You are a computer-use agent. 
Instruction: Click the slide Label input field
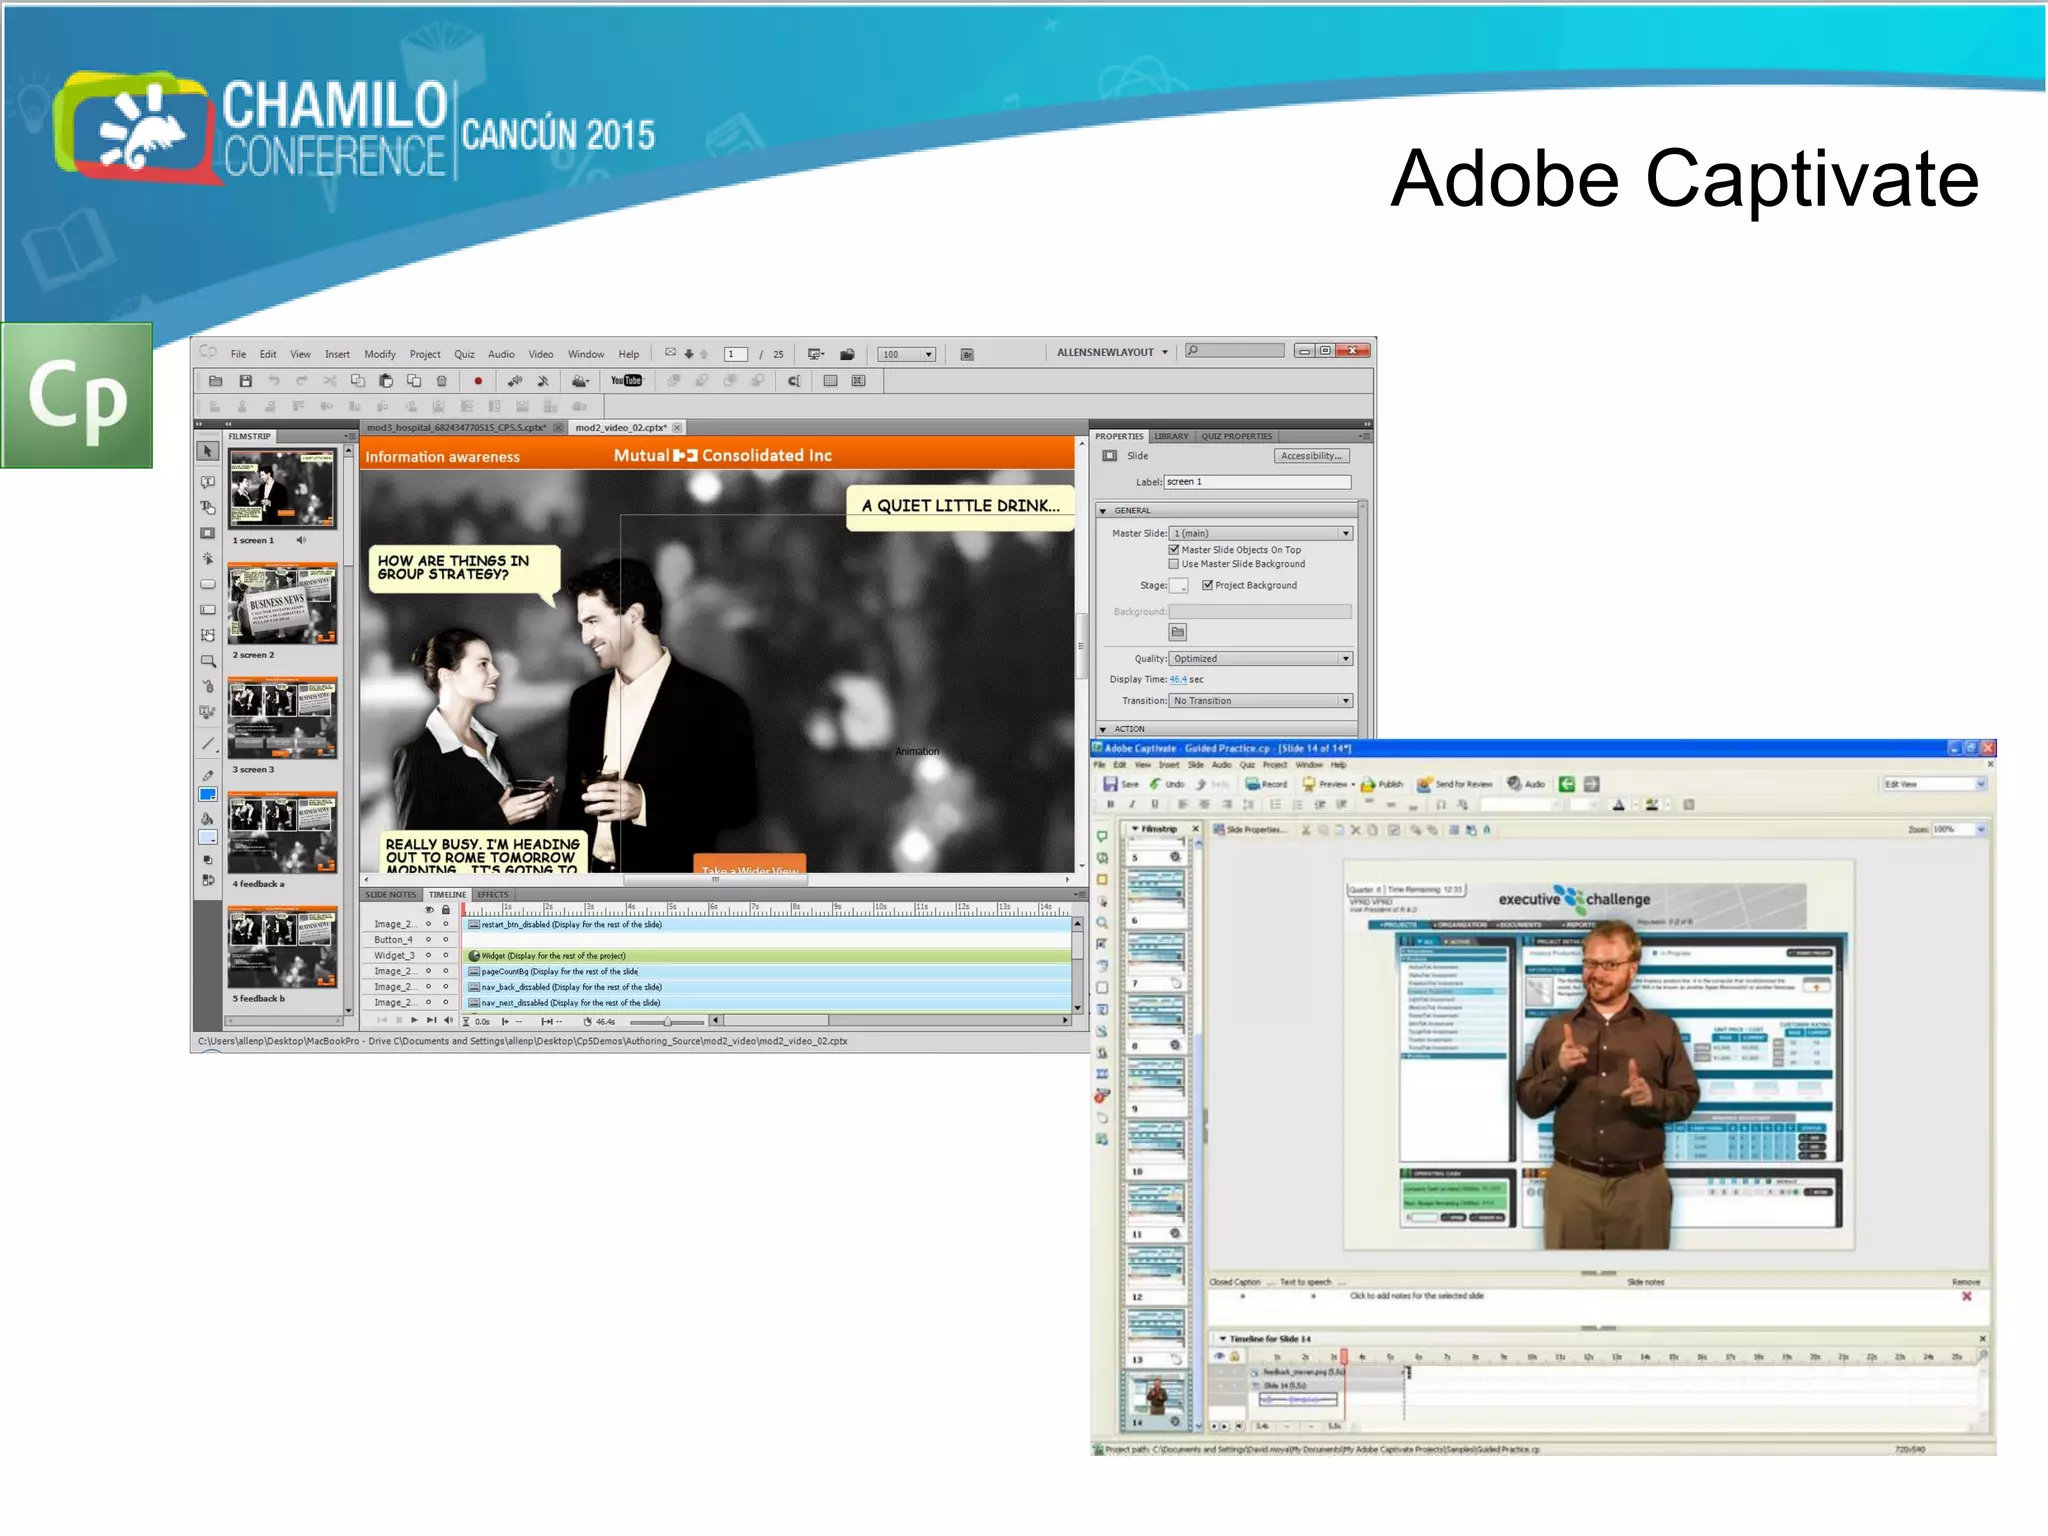click(x=1257, y=482)
